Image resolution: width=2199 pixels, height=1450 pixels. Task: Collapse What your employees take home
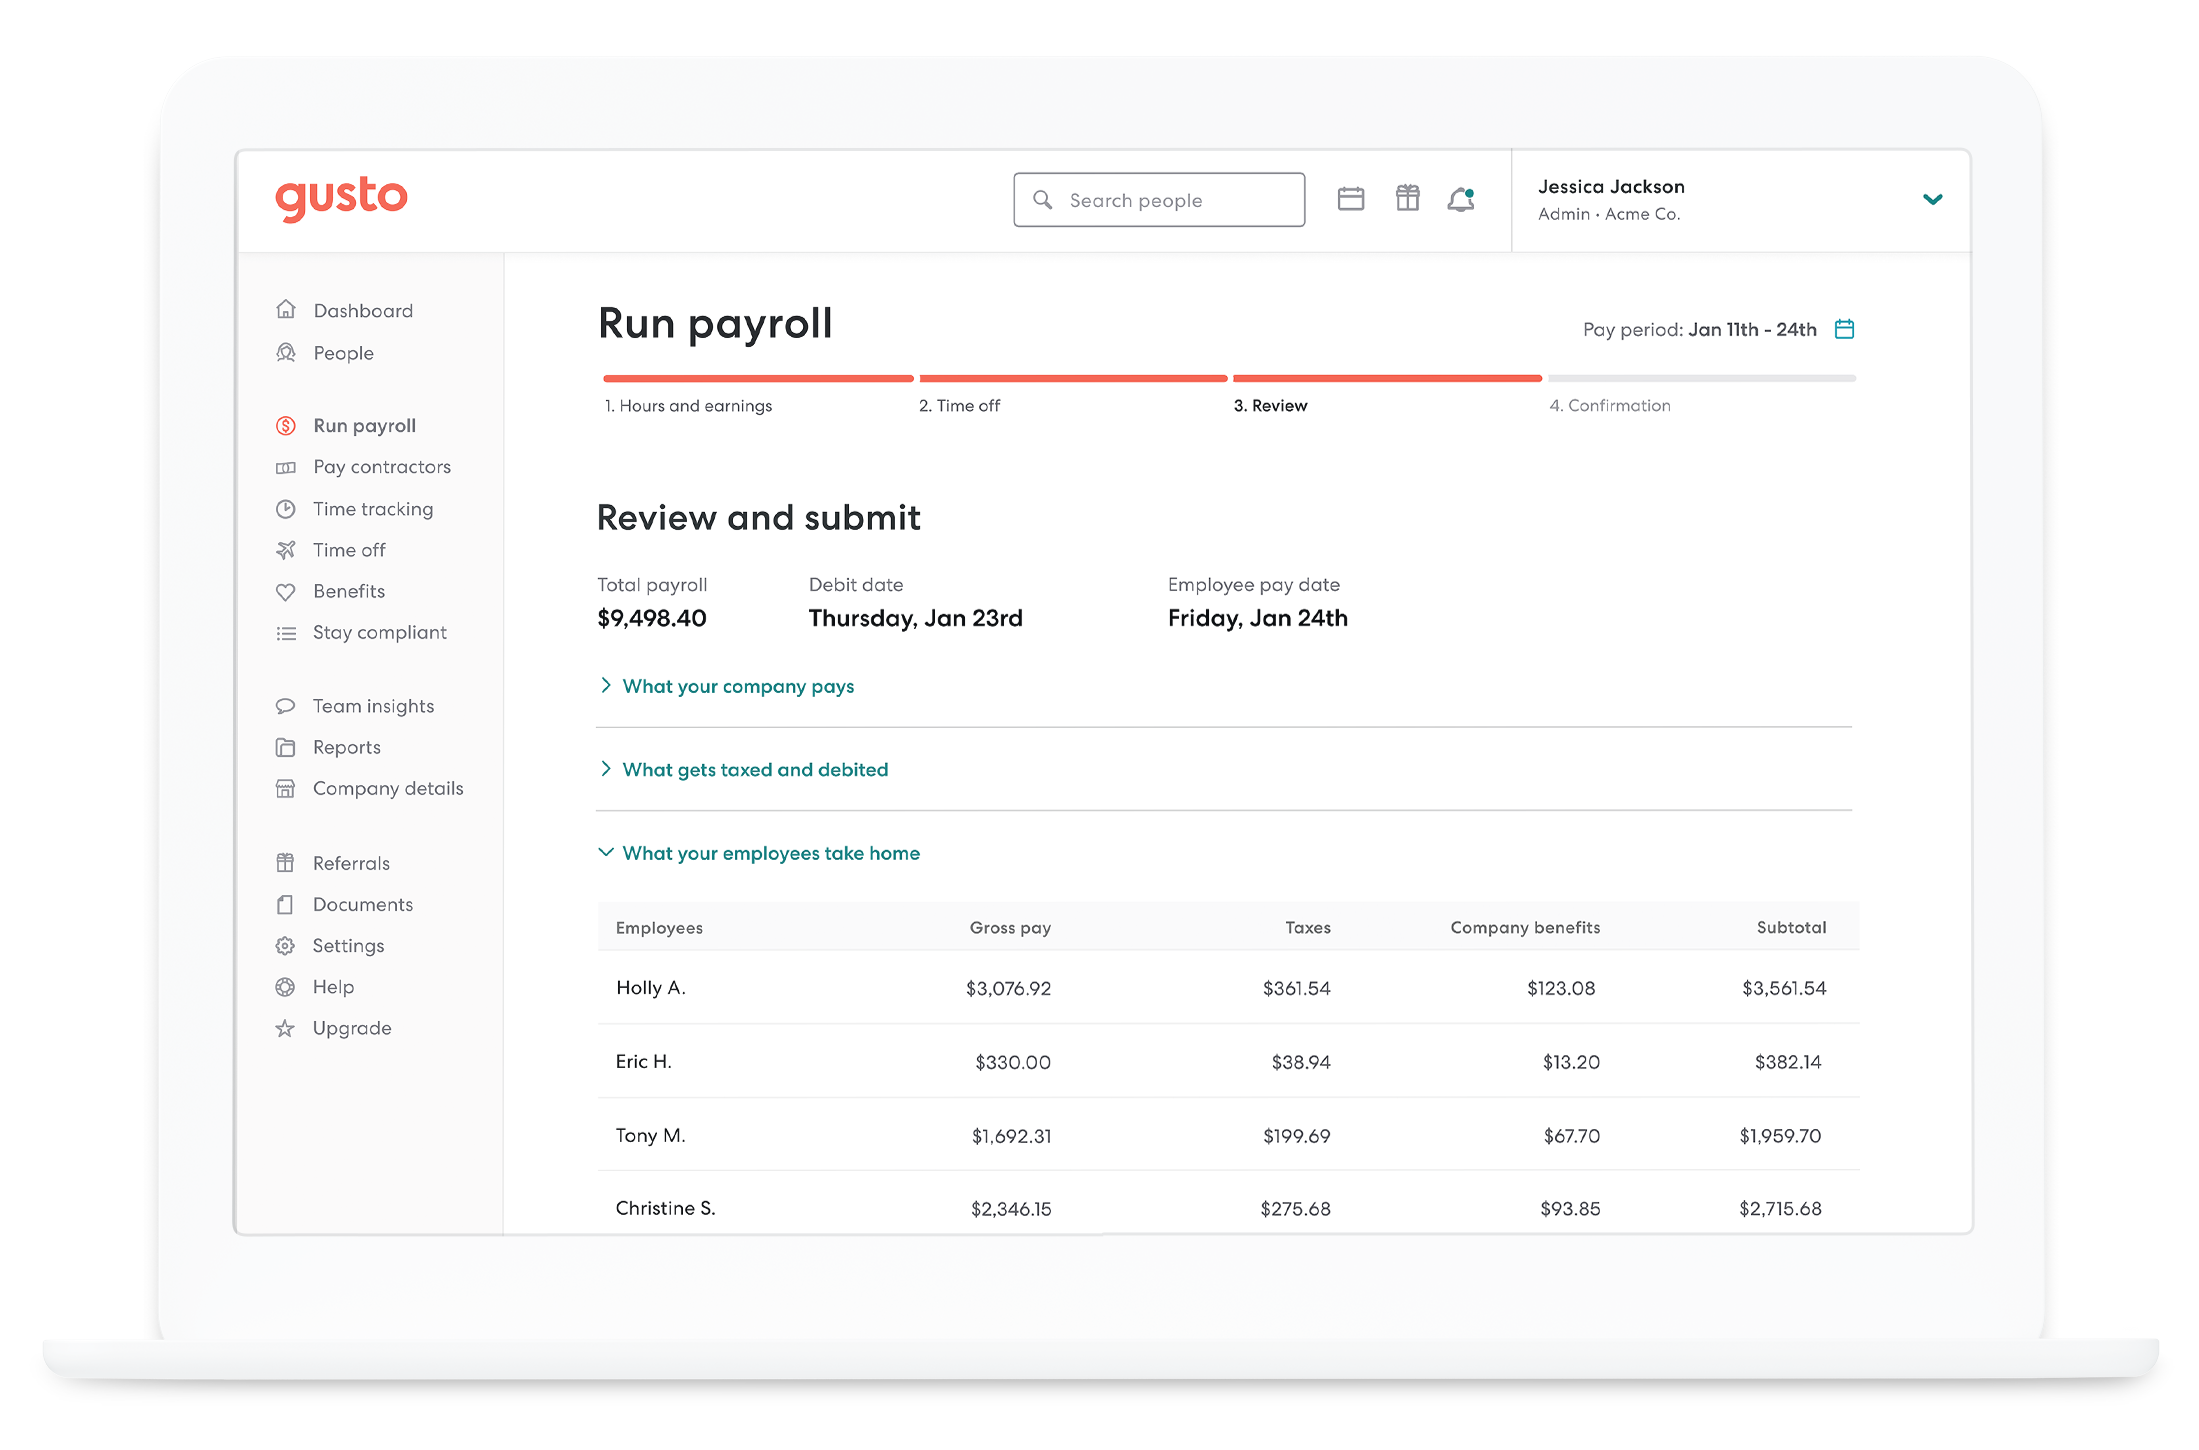[770, 853]
